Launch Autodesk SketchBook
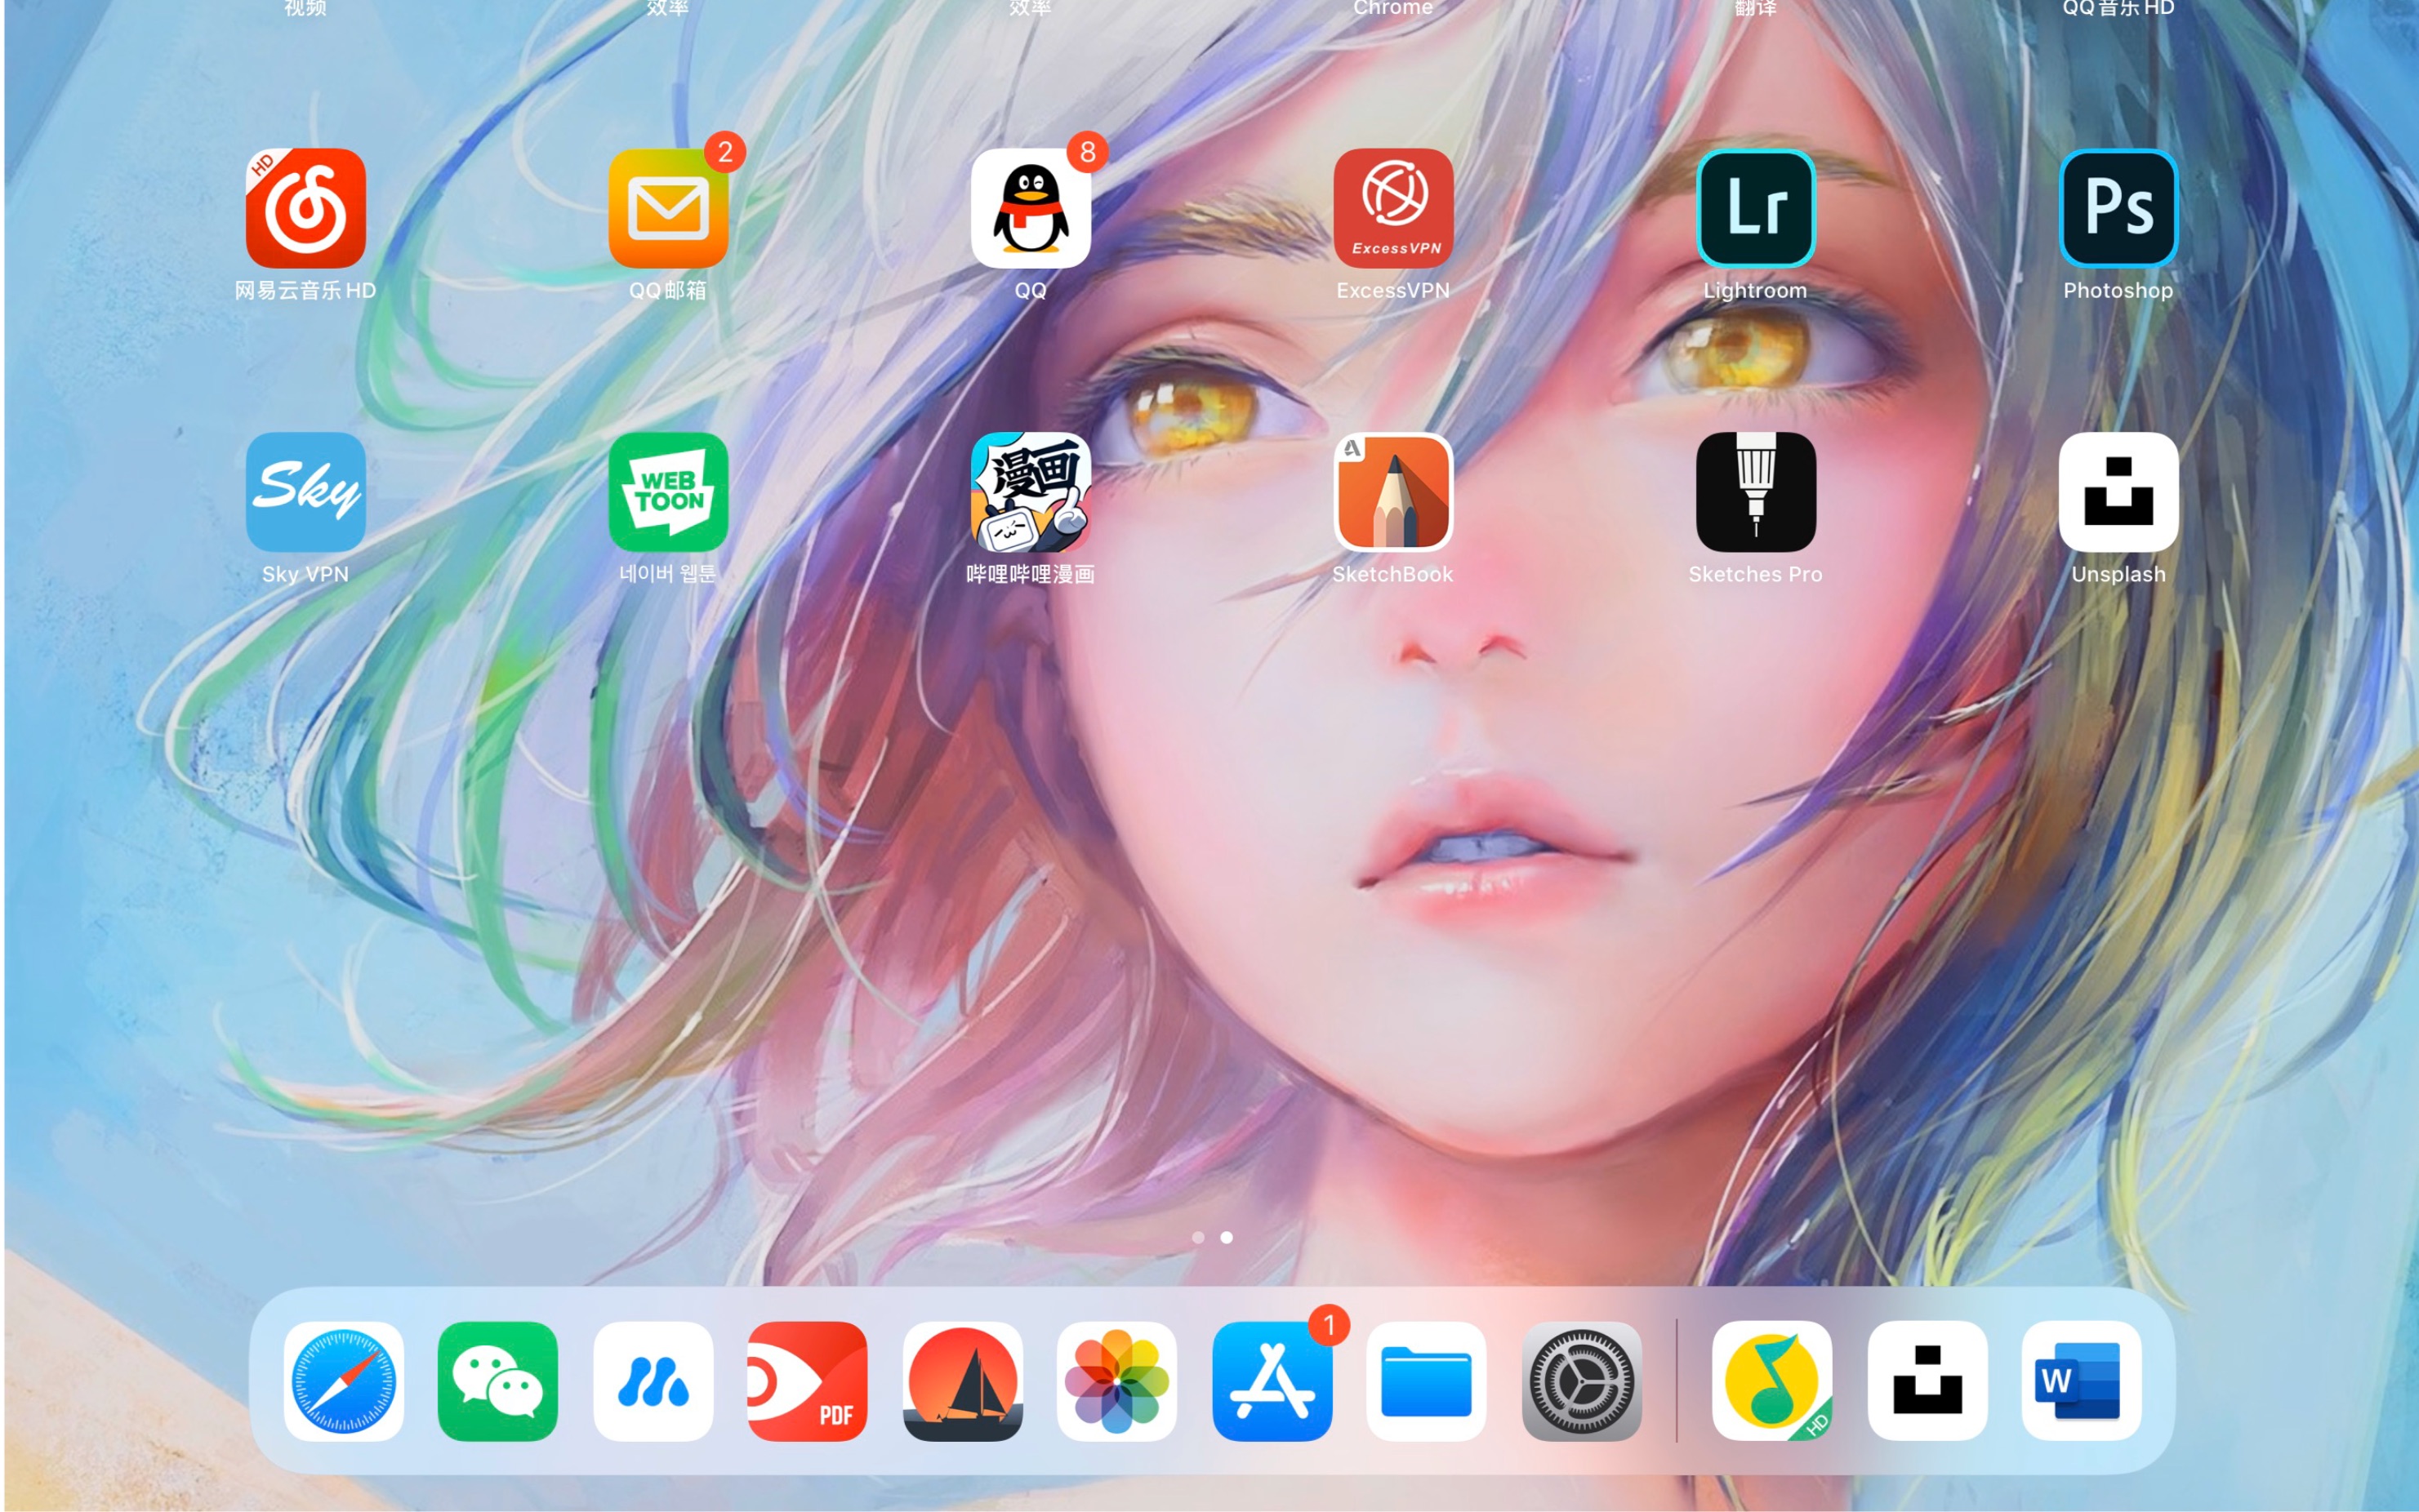 click(x=1393, y=492)
